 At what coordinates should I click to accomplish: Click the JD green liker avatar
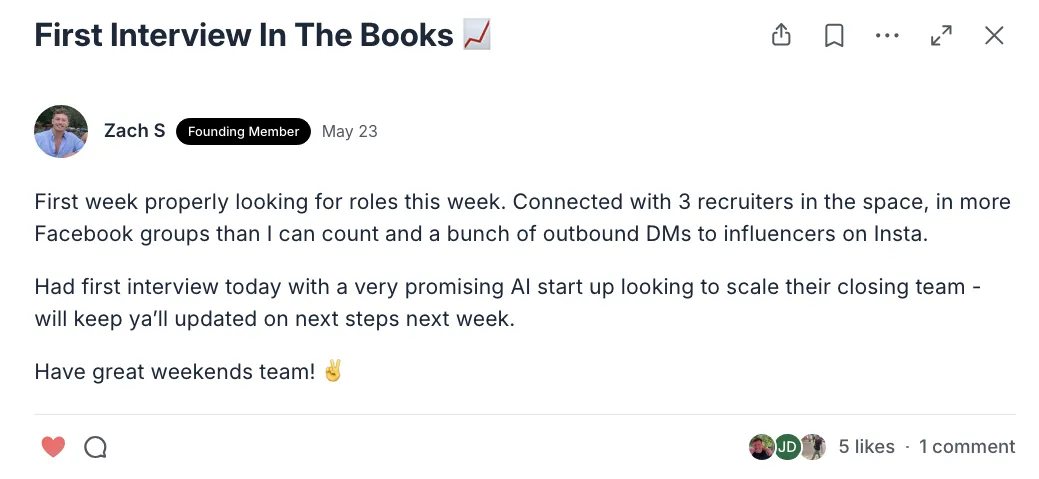click(787, 447)
